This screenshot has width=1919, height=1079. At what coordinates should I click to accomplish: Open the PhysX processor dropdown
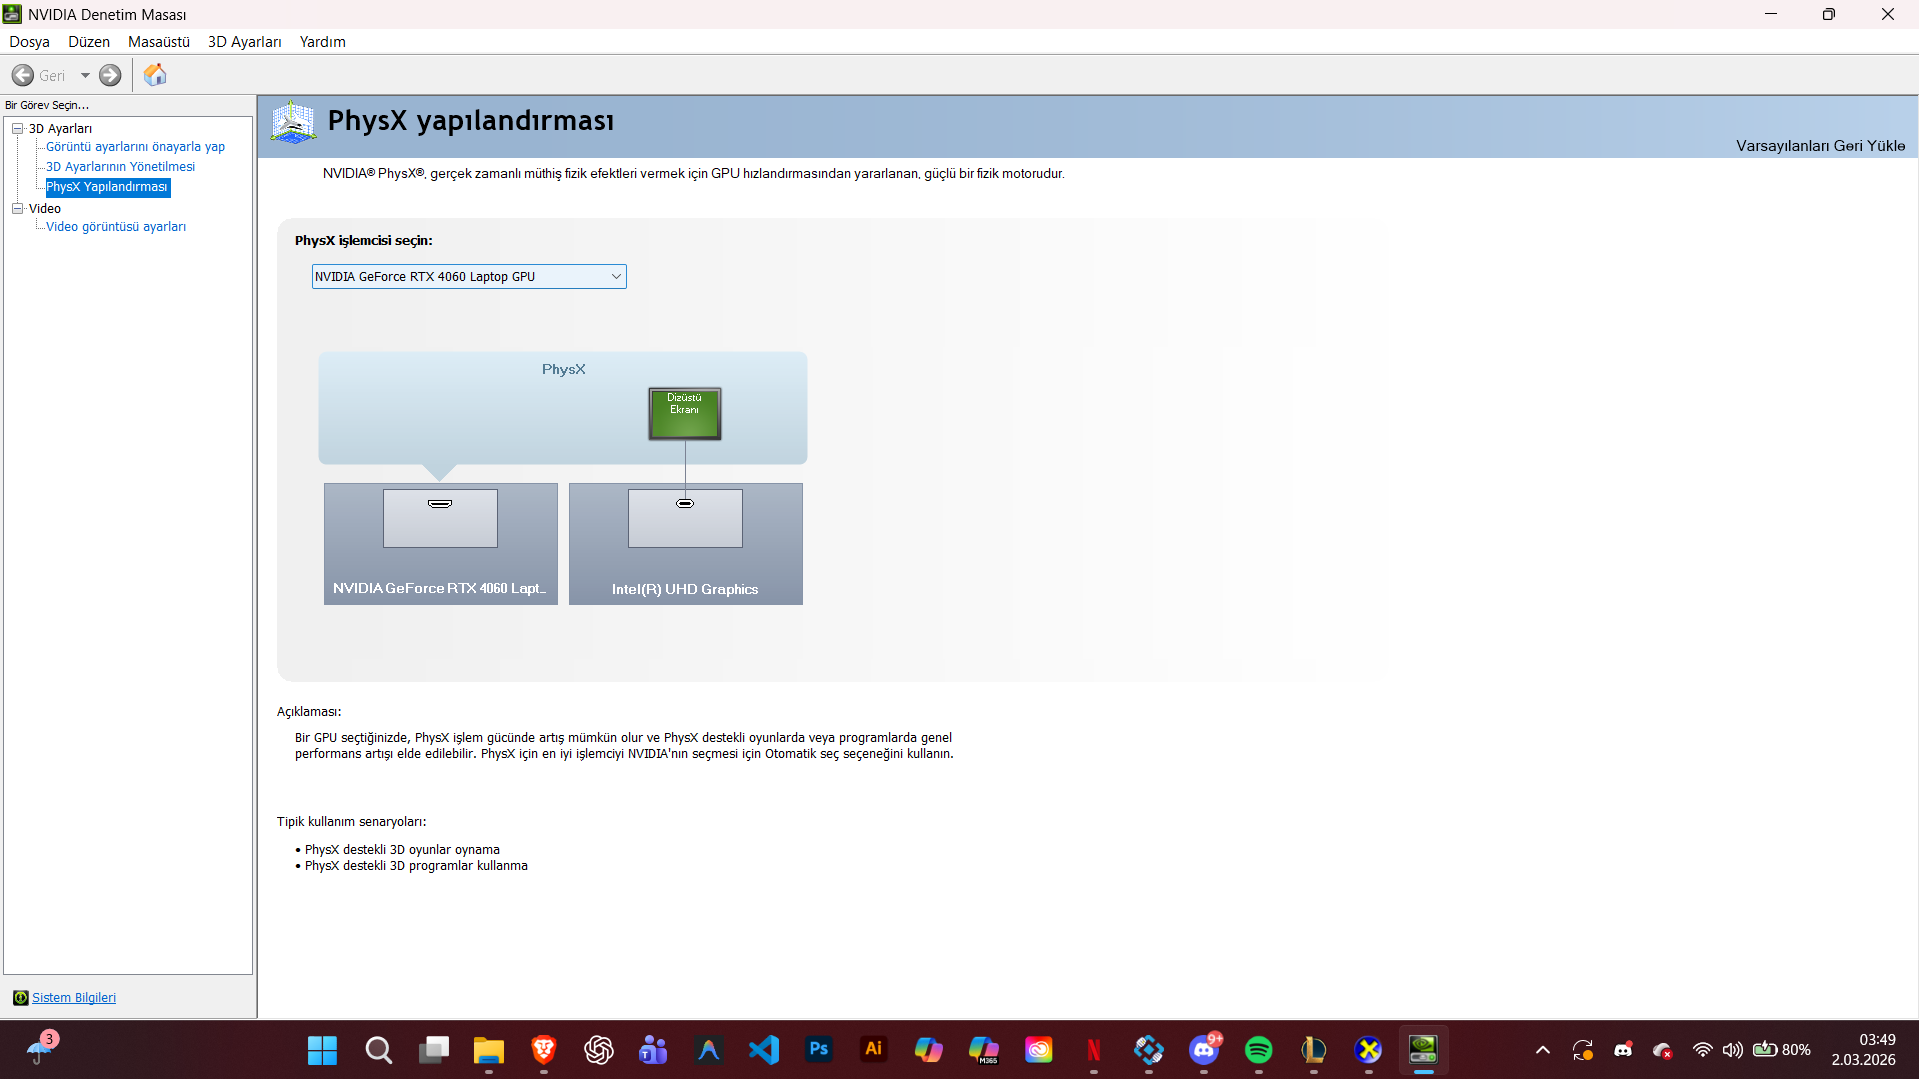[x=468, y=277]
